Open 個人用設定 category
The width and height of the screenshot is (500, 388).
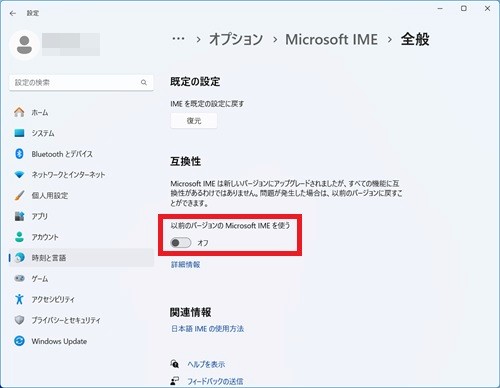point(81,195)
